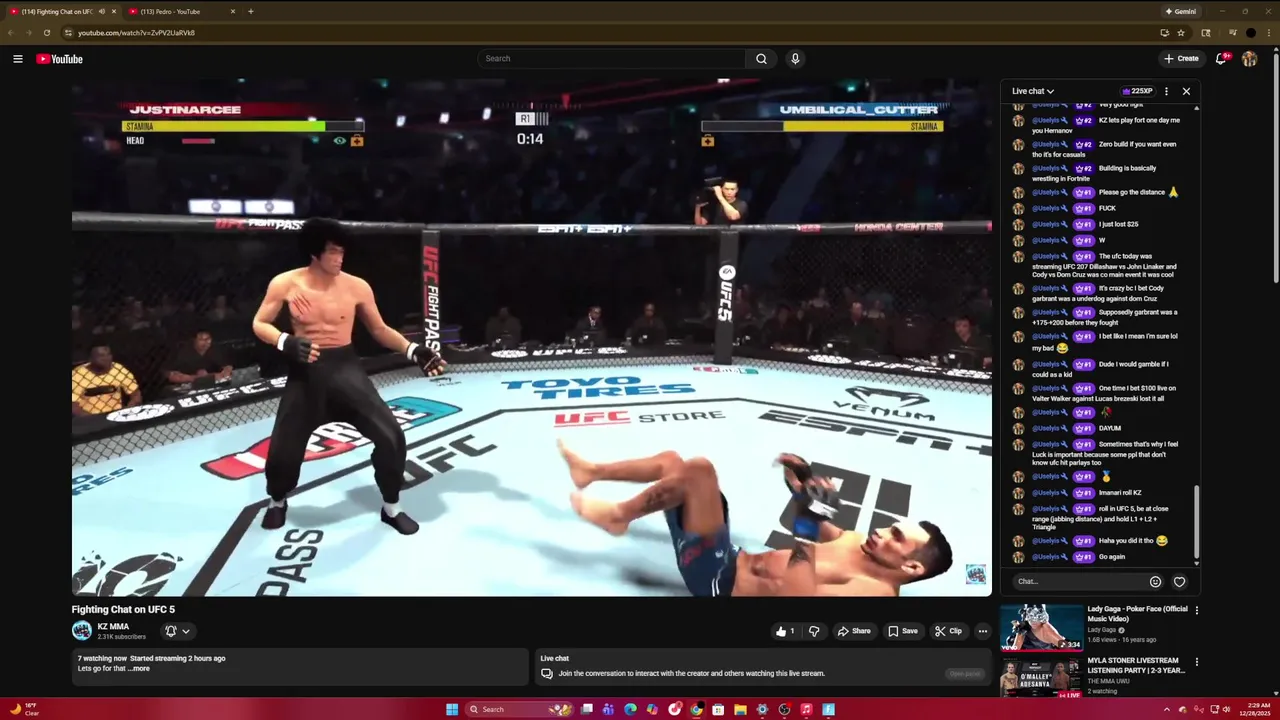Send a heart reaction in chat
Viewport: 1280px width, 720px height.
click(x=1179, y=581)
